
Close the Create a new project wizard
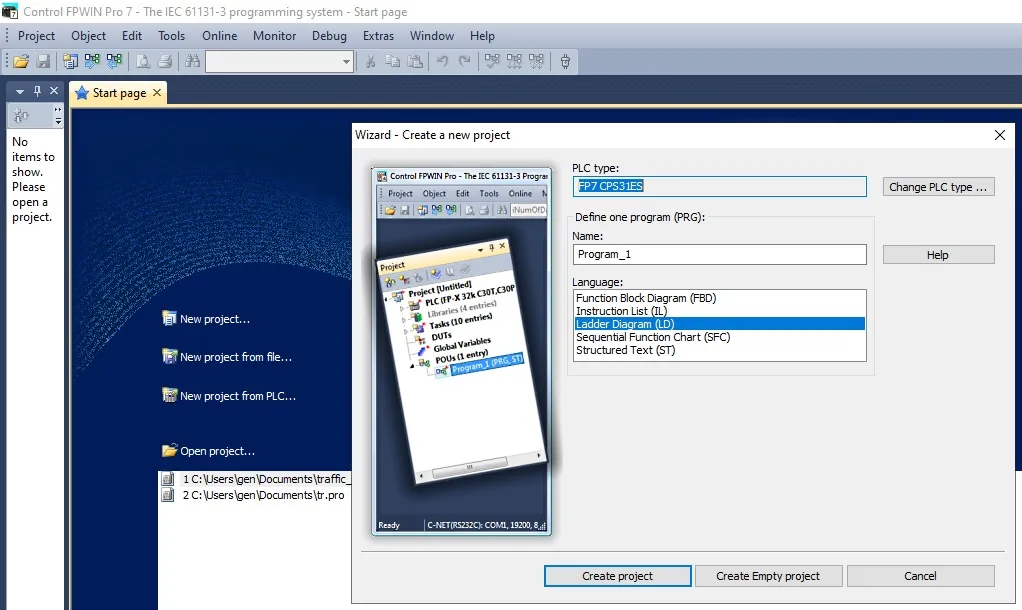click(x=1000, y=135)
